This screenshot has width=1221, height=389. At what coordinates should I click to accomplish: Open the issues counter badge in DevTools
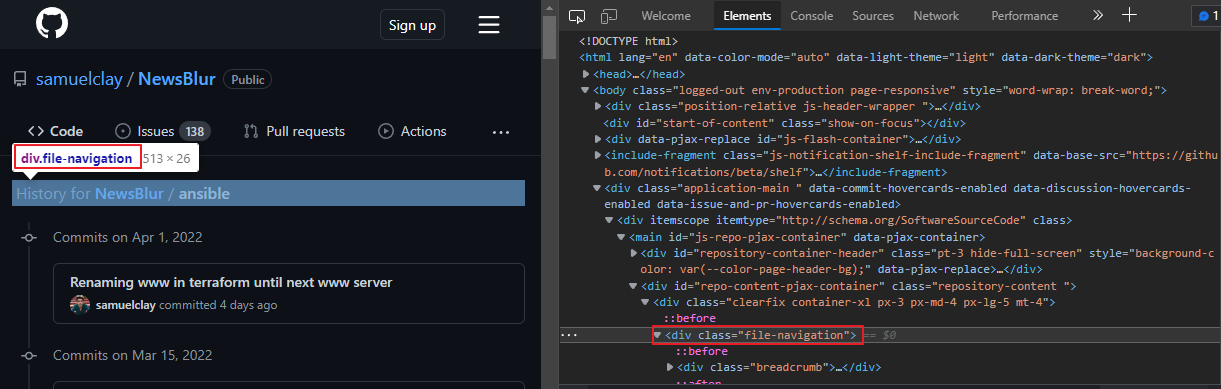click(x=1206, y=16)
